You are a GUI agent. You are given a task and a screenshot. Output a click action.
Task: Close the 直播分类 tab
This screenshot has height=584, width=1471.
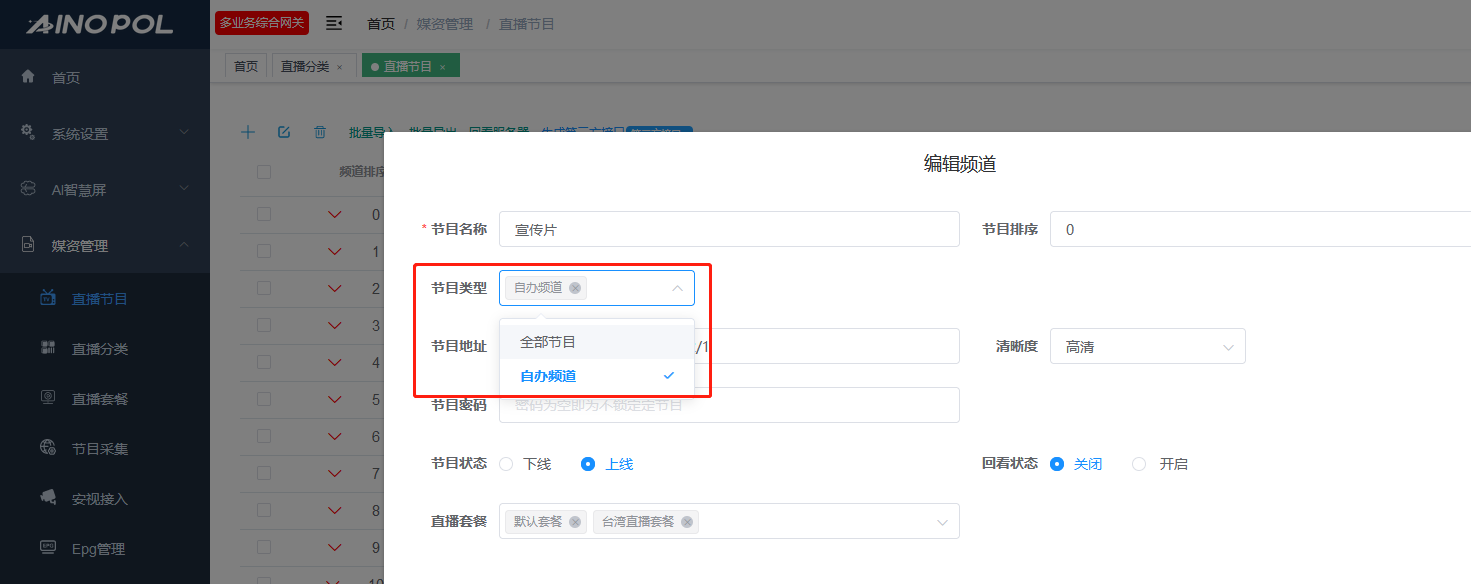click(340, 67)
